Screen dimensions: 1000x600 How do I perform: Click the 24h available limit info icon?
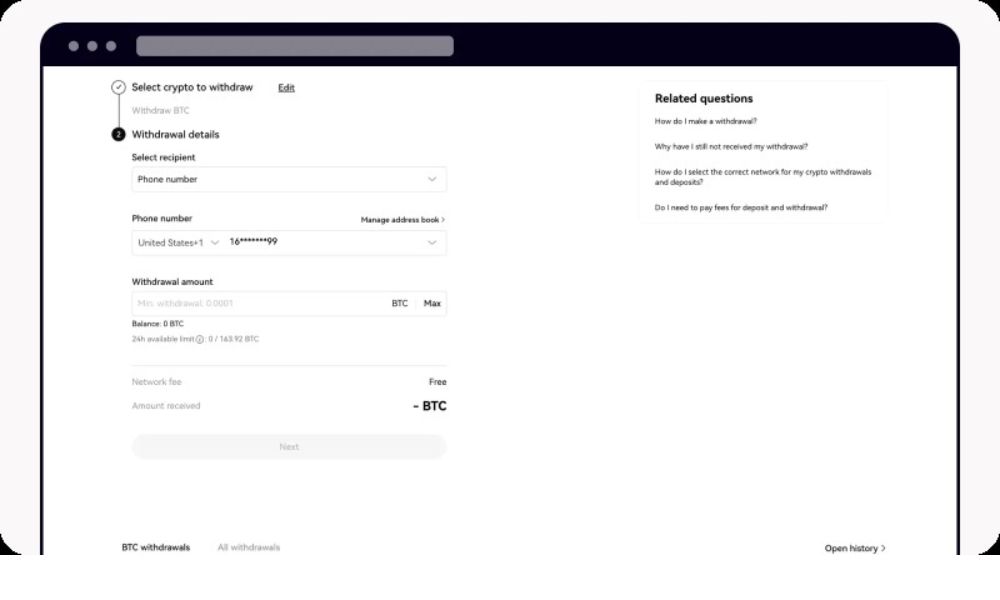click(200, 339)
